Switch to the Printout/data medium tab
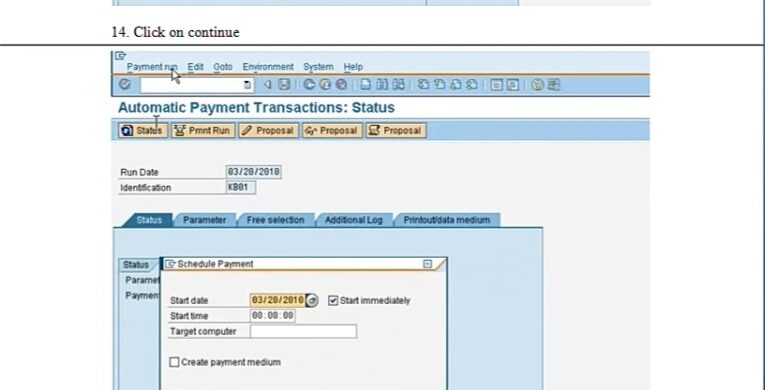Image resolution: width=765 pixels, height=390 pixels. coord(446,220)
